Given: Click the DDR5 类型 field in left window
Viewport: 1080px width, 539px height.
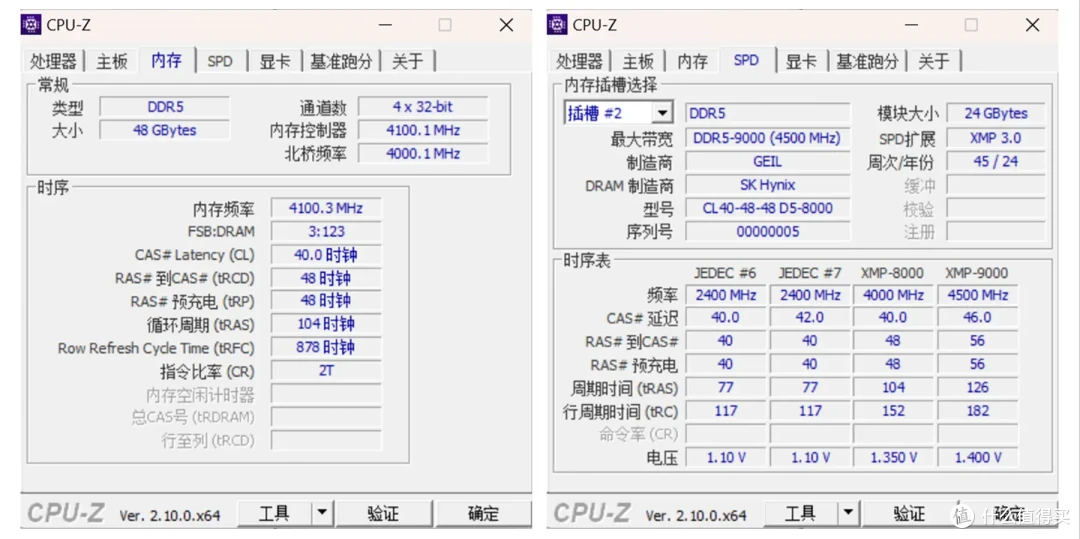Looking at the screenshot, I should pos(165,107).
